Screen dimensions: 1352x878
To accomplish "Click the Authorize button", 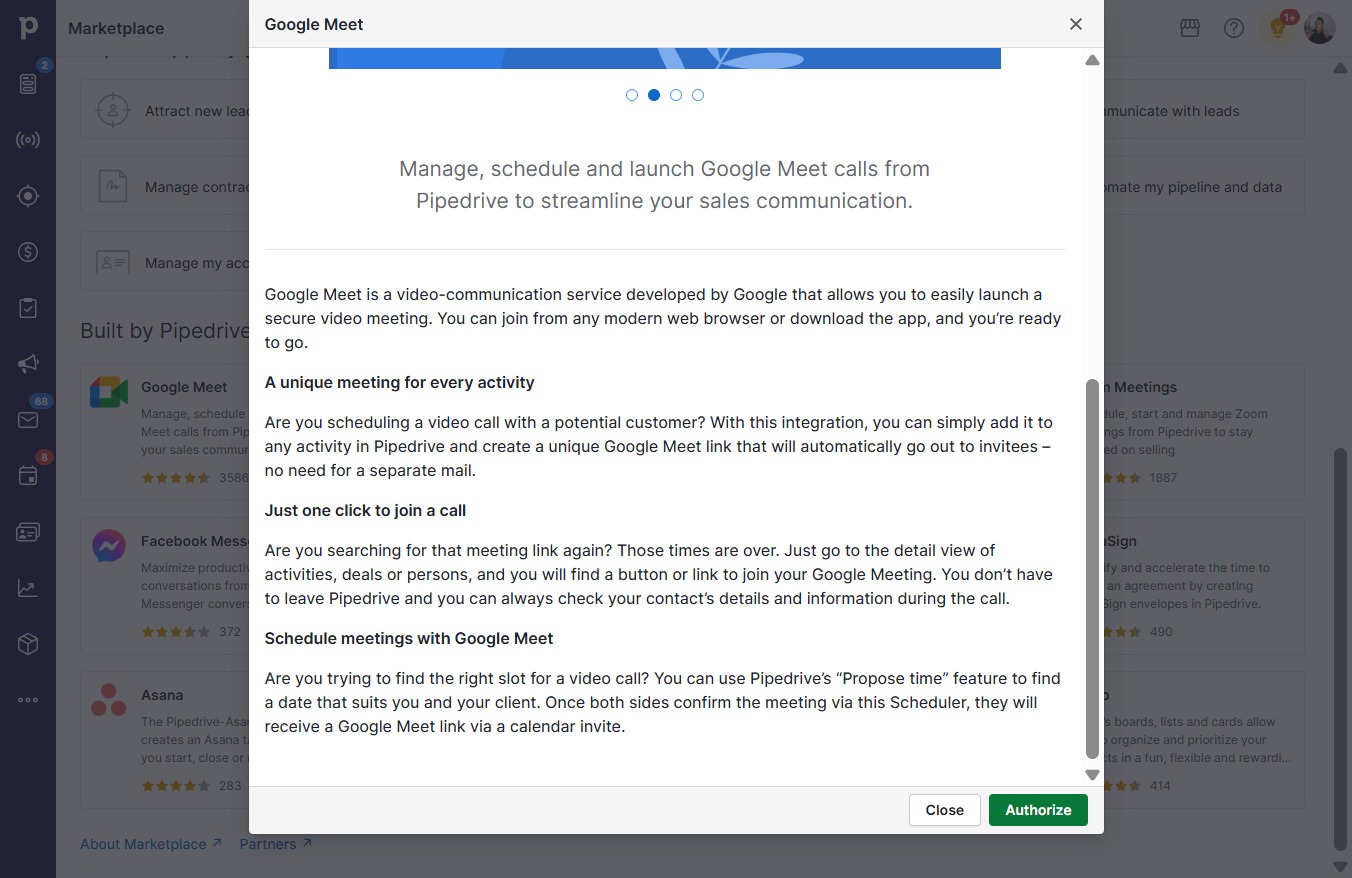I will coord(1038,810).
